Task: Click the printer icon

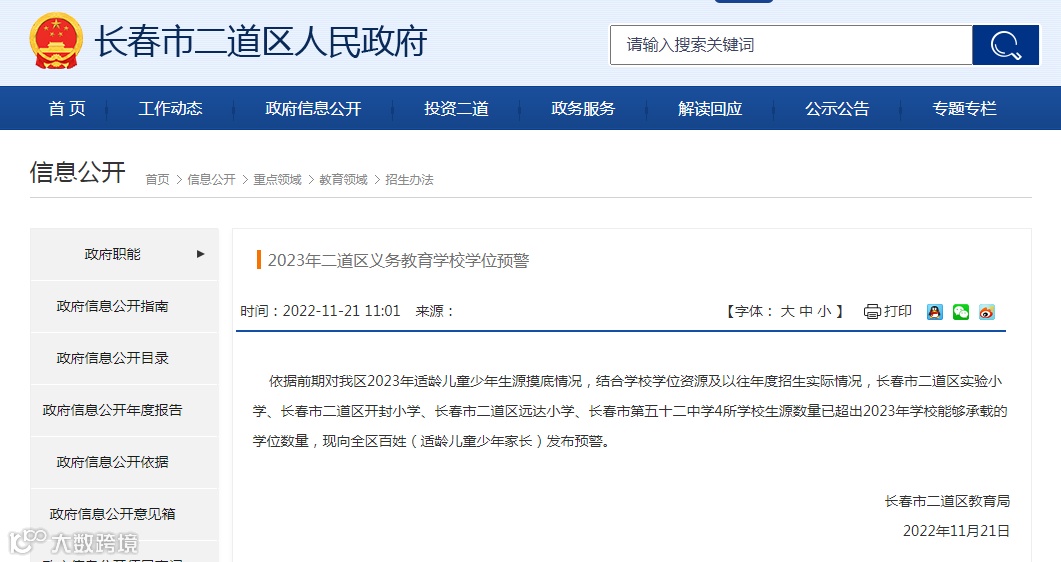Action: tap(872, 311)
